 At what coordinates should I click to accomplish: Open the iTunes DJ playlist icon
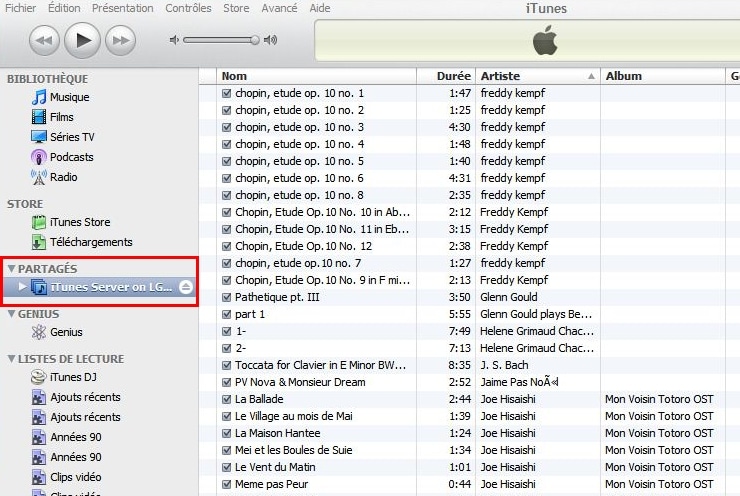click(x=39, y=377)
